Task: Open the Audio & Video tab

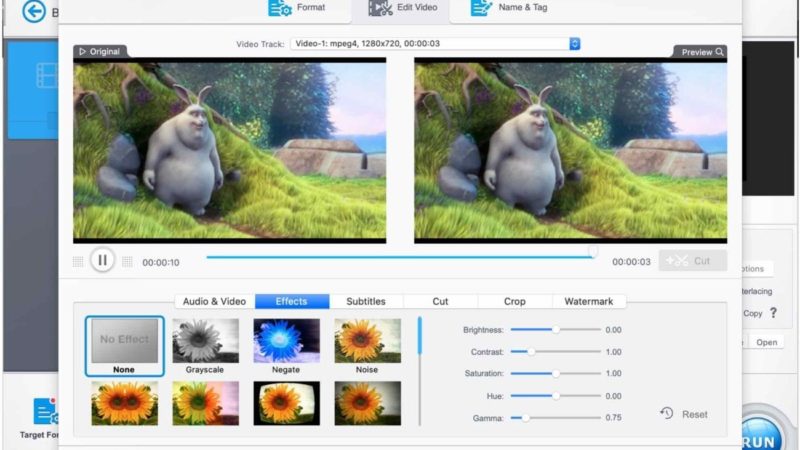Action: pyautogui.click(x=214, y=302)
